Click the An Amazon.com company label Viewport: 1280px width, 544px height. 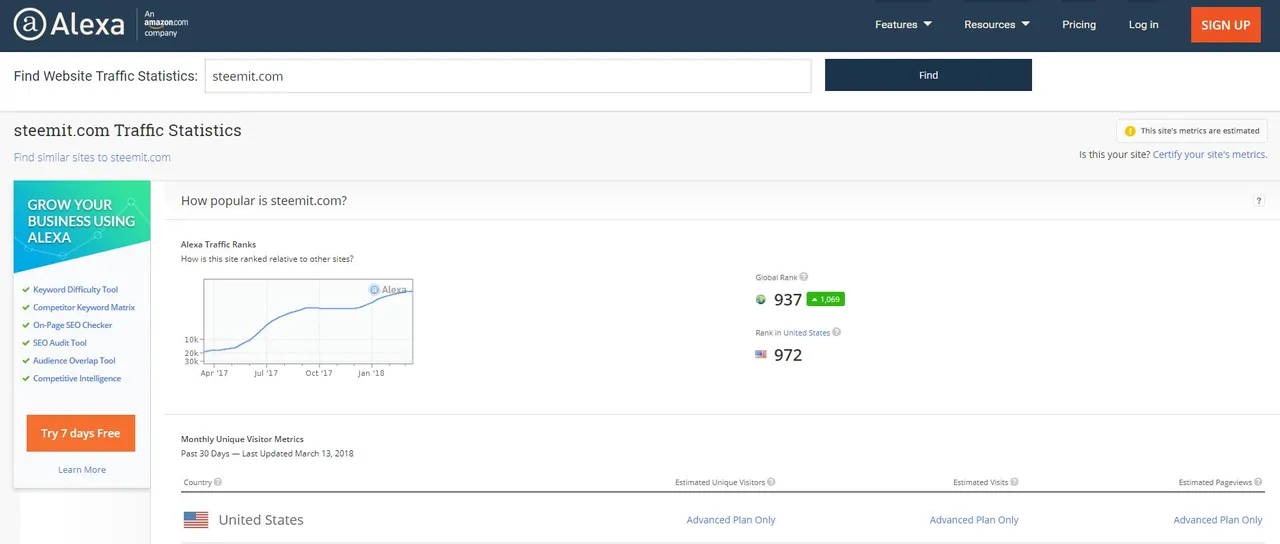tap(166, 24)
